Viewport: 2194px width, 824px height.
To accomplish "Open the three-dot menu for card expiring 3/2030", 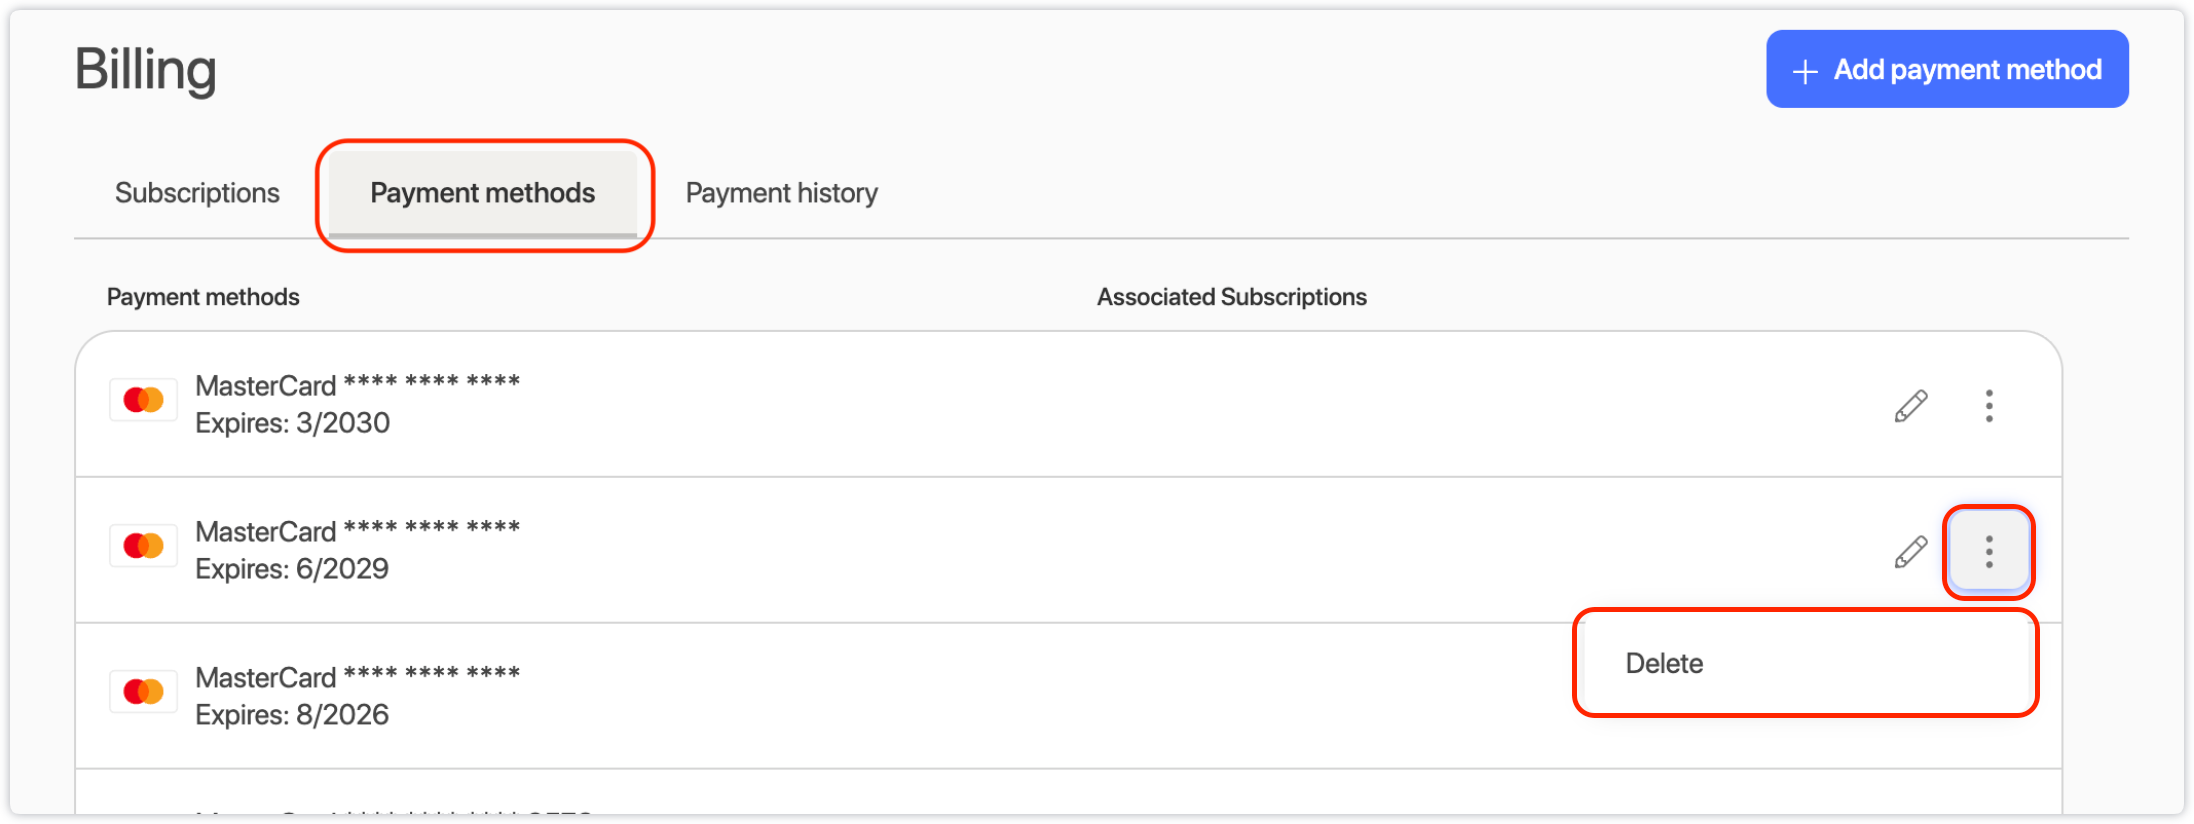I will click(1989, 406).
